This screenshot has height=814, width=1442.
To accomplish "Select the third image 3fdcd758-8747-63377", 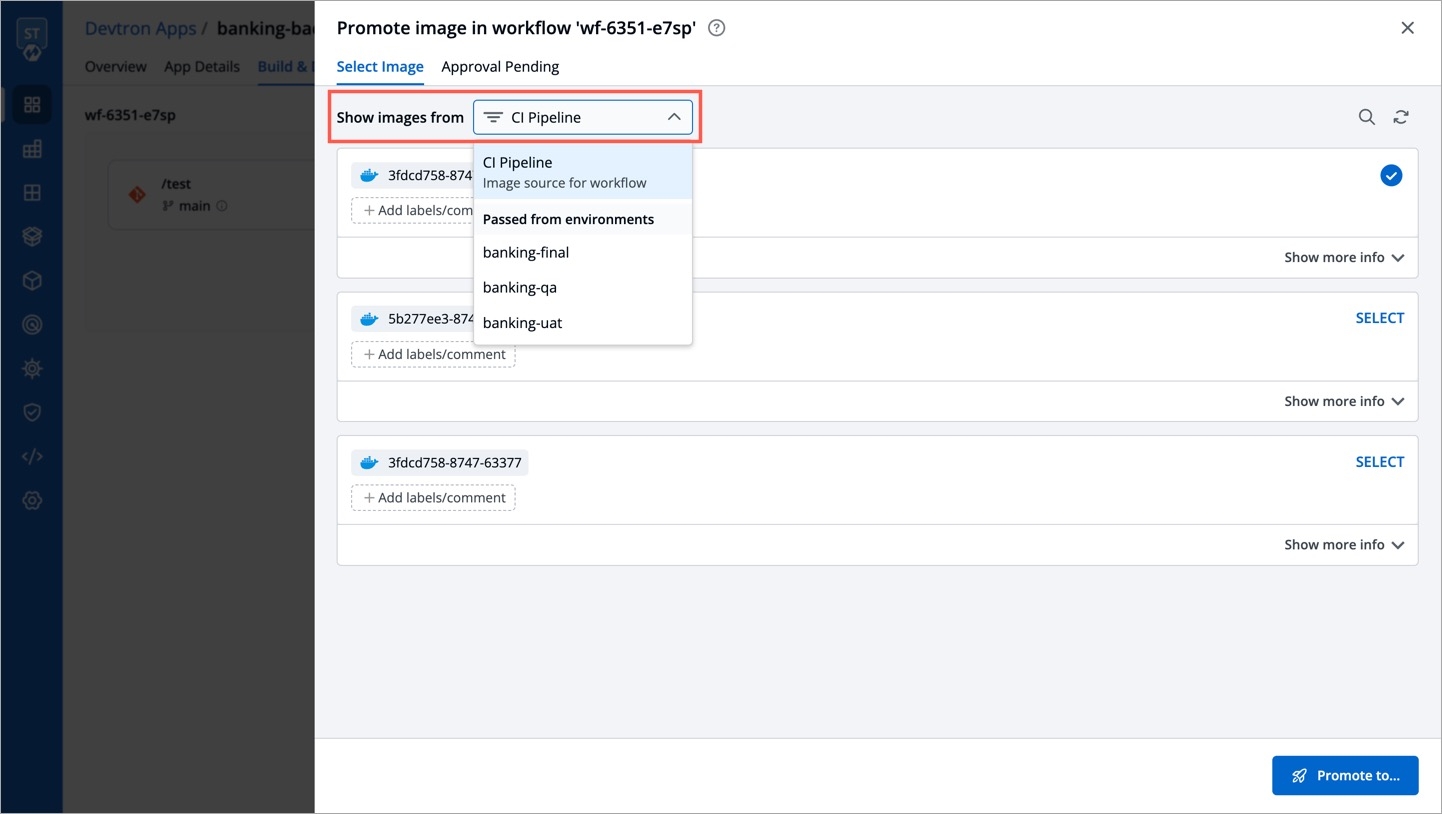I will (x=1379, y=462).
